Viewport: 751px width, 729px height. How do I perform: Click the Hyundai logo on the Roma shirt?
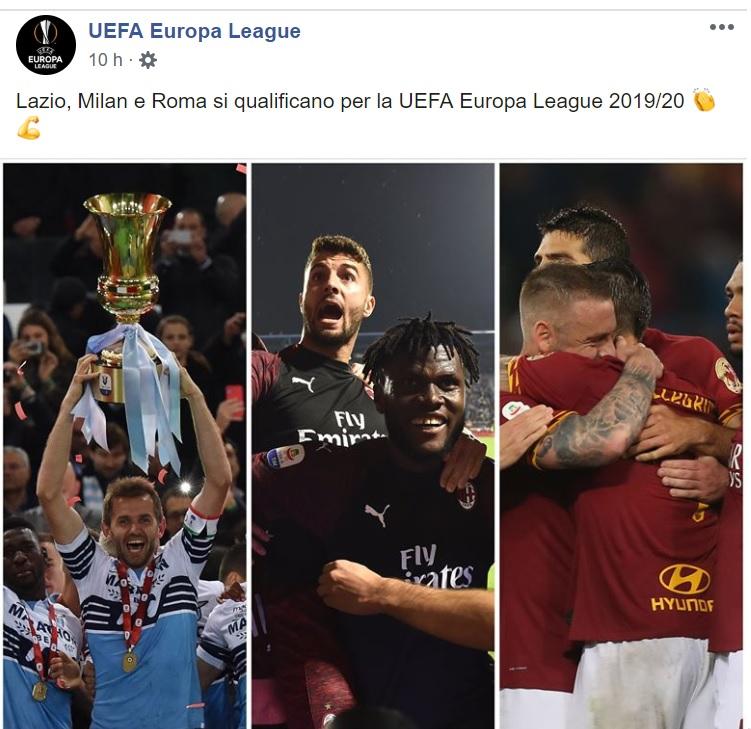coord(683,588)
